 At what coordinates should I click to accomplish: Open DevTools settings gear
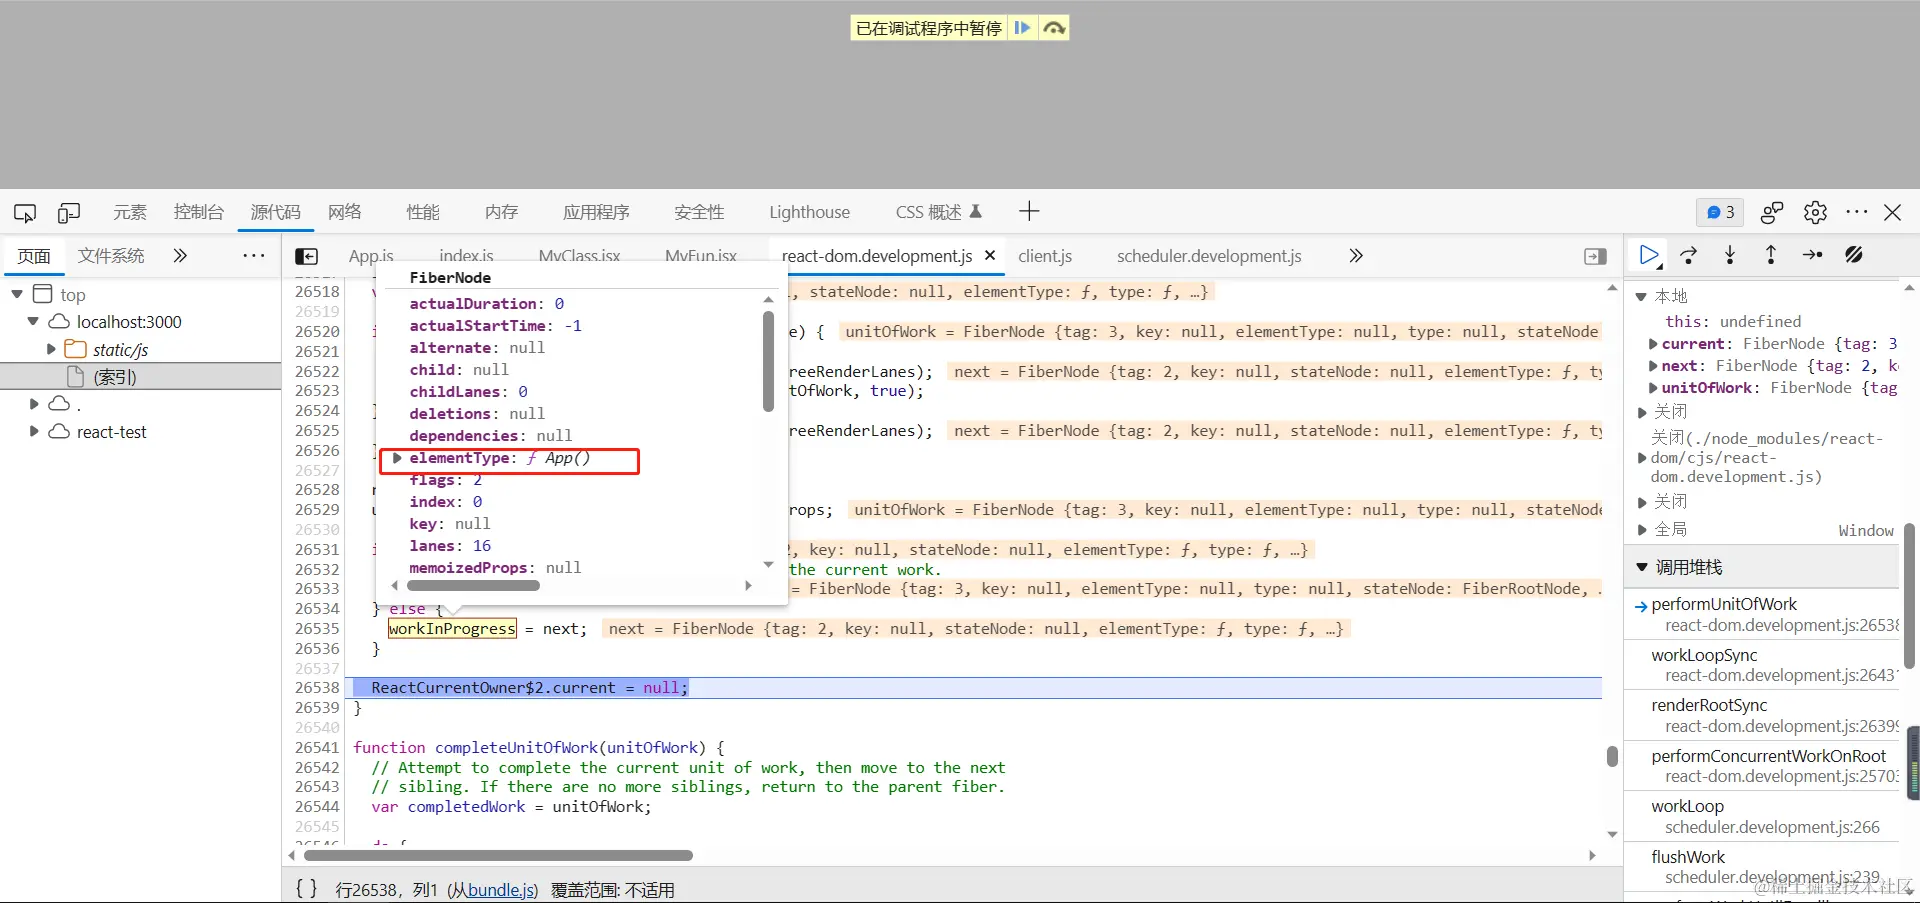tap(1815, 212)
